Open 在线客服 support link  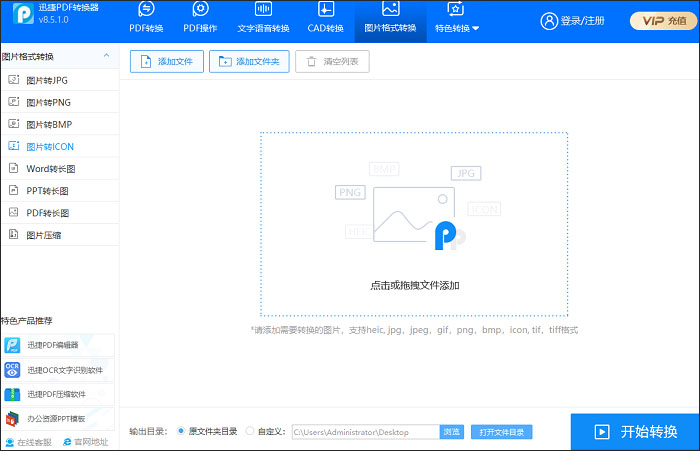[29, 442]
